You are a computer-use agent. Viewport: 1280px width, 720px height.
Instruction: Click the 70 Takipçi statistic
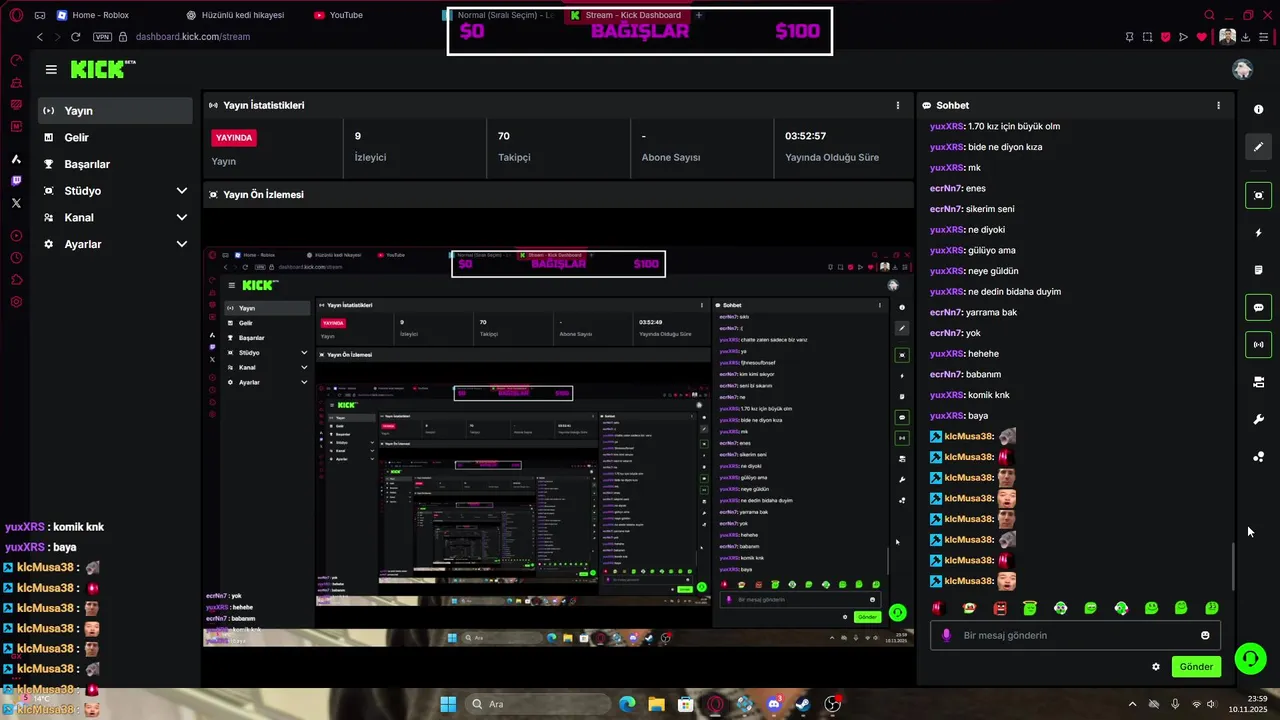pyautogui.click(x=558, y=146)
